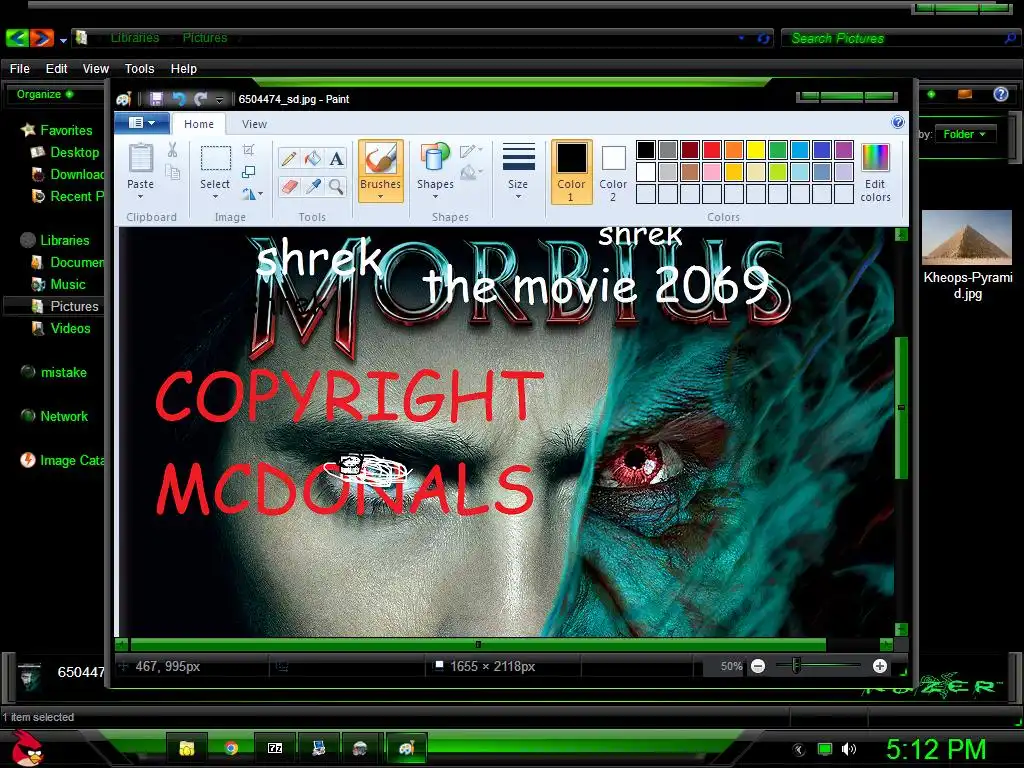The image size is (1024, 768).
Task: Click the zoom slider handle
Action: pos(795,666)
